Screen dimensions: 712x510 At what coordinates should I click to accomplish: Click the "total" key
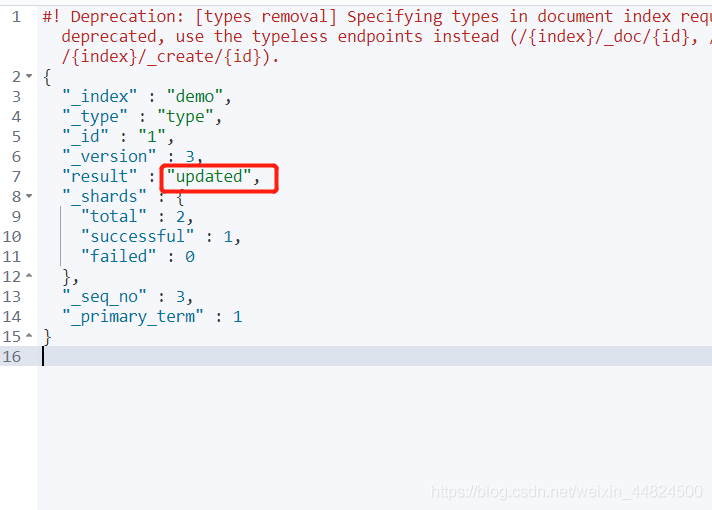(x=114, y=216)
